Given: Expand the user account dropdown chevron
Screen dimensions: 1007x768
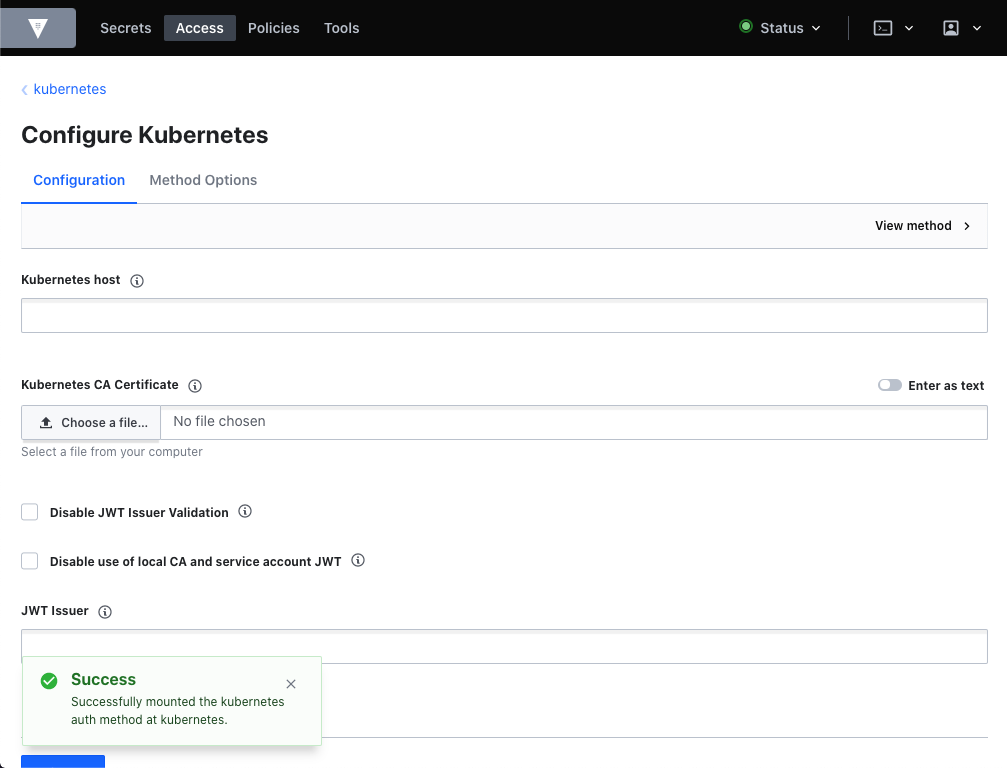Looking at the screenshot, I should coord(977,28).
